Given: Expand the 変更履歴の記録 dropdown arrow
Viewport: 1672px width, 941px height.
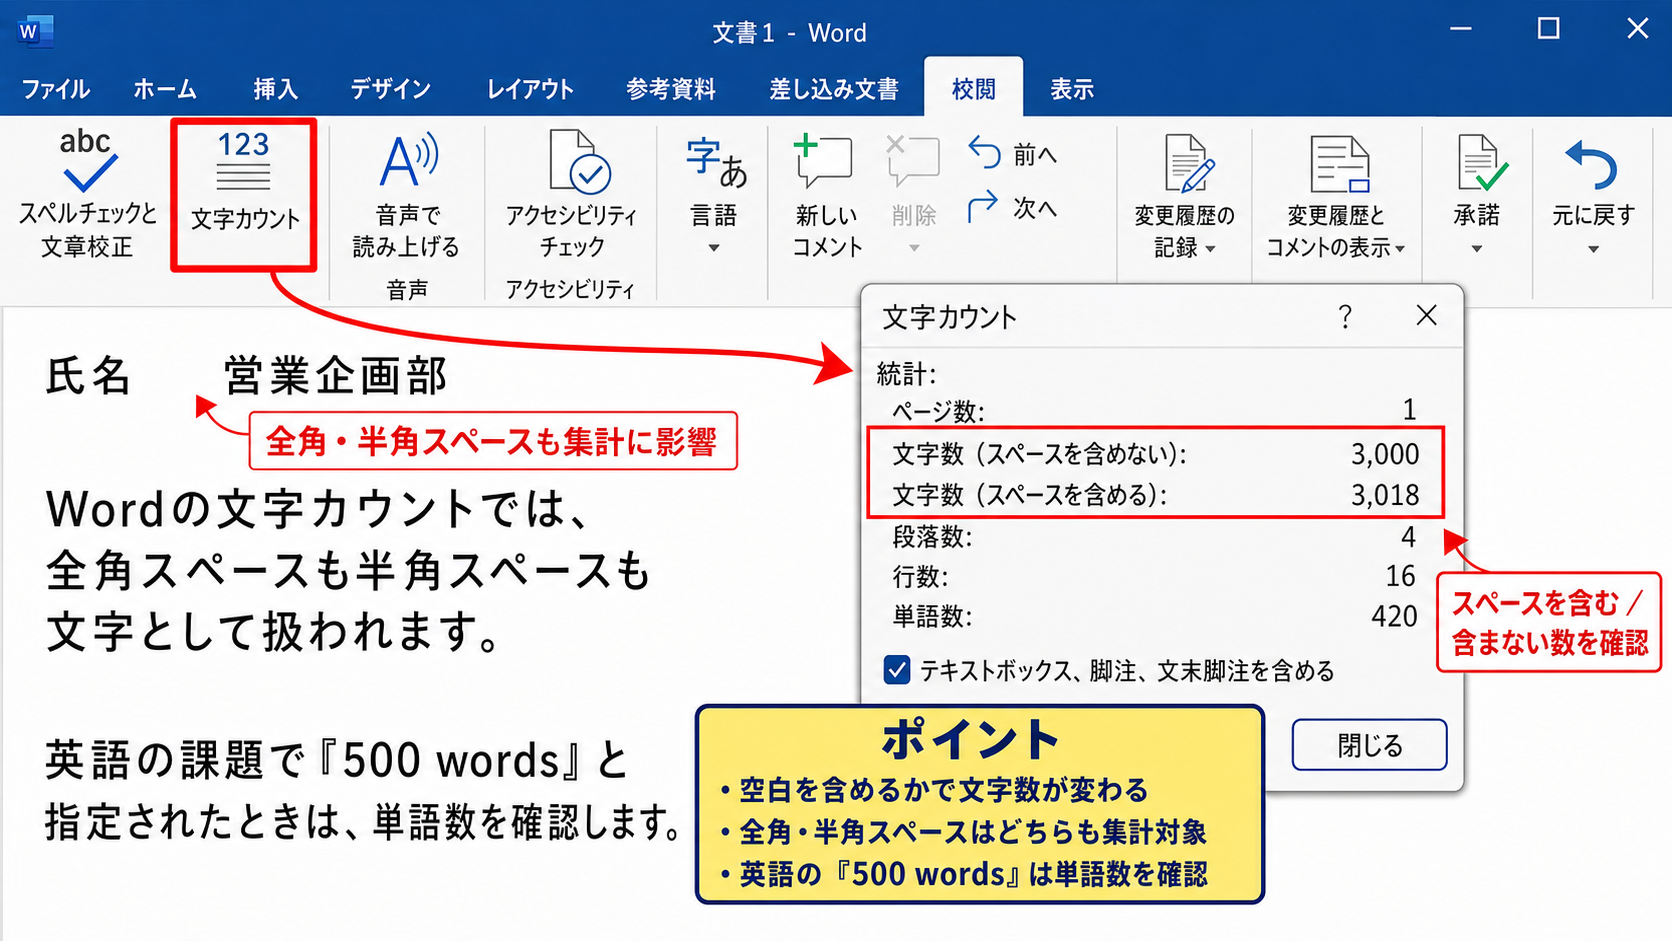Looking at the screenshot, I should coord(1210,249).
